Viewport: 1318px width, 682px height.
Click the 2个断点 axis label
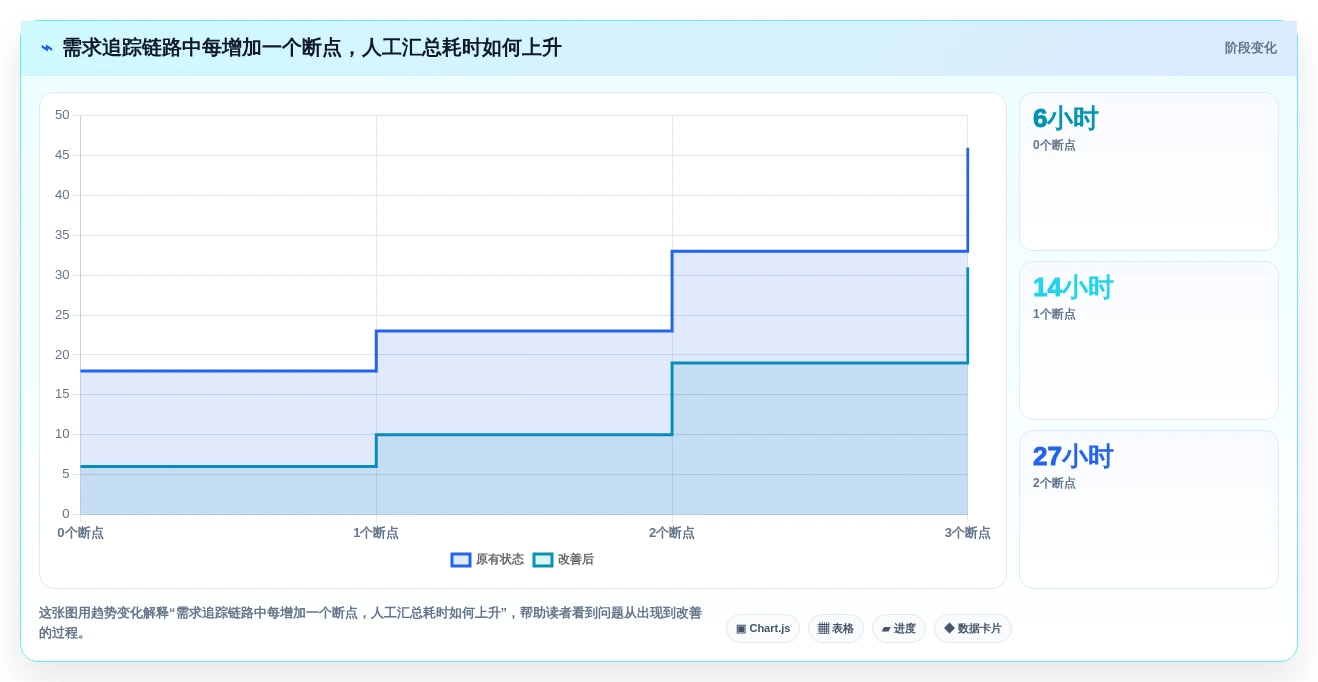tap(672, 533)
